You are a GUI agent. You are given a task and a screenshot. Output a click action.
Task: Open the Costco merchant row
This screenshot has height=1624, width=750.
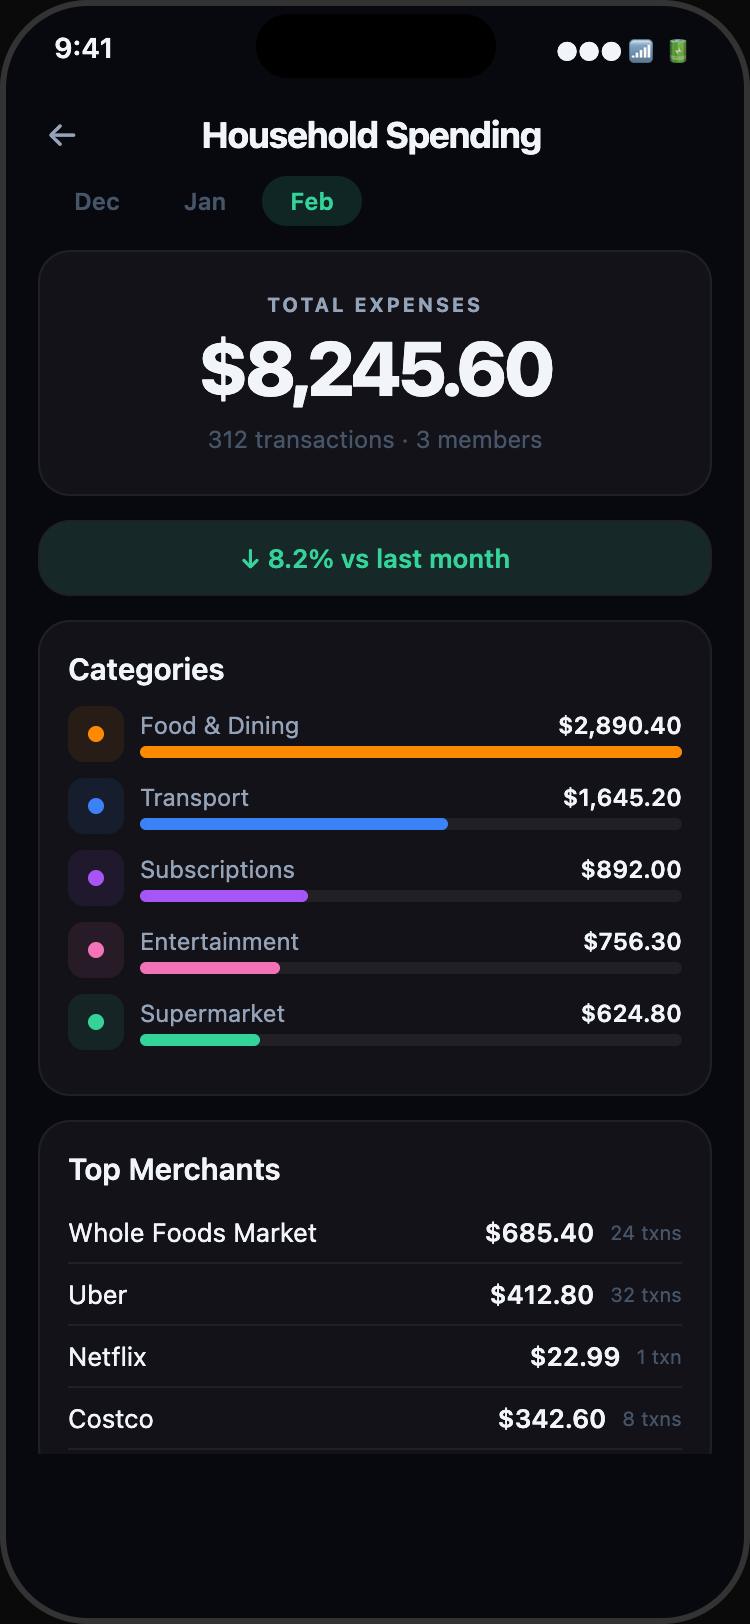pyautogui.click(x=375, y=1419)
